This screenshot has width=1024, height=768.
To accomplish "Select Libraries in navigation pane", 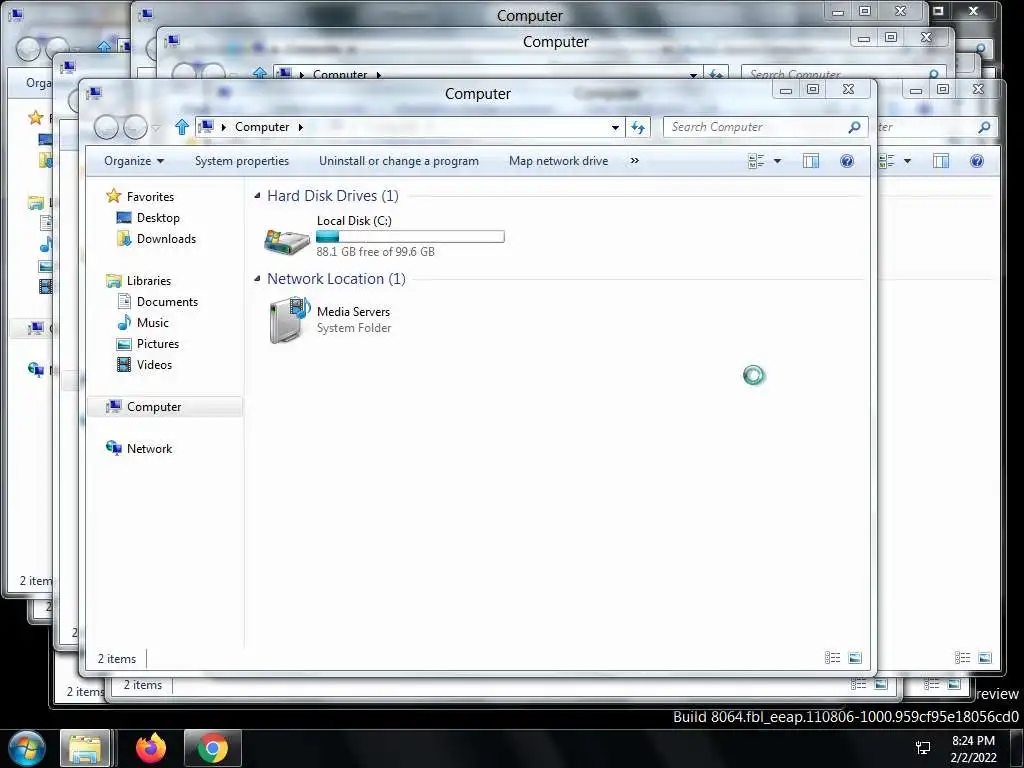I will coord(148,281).
